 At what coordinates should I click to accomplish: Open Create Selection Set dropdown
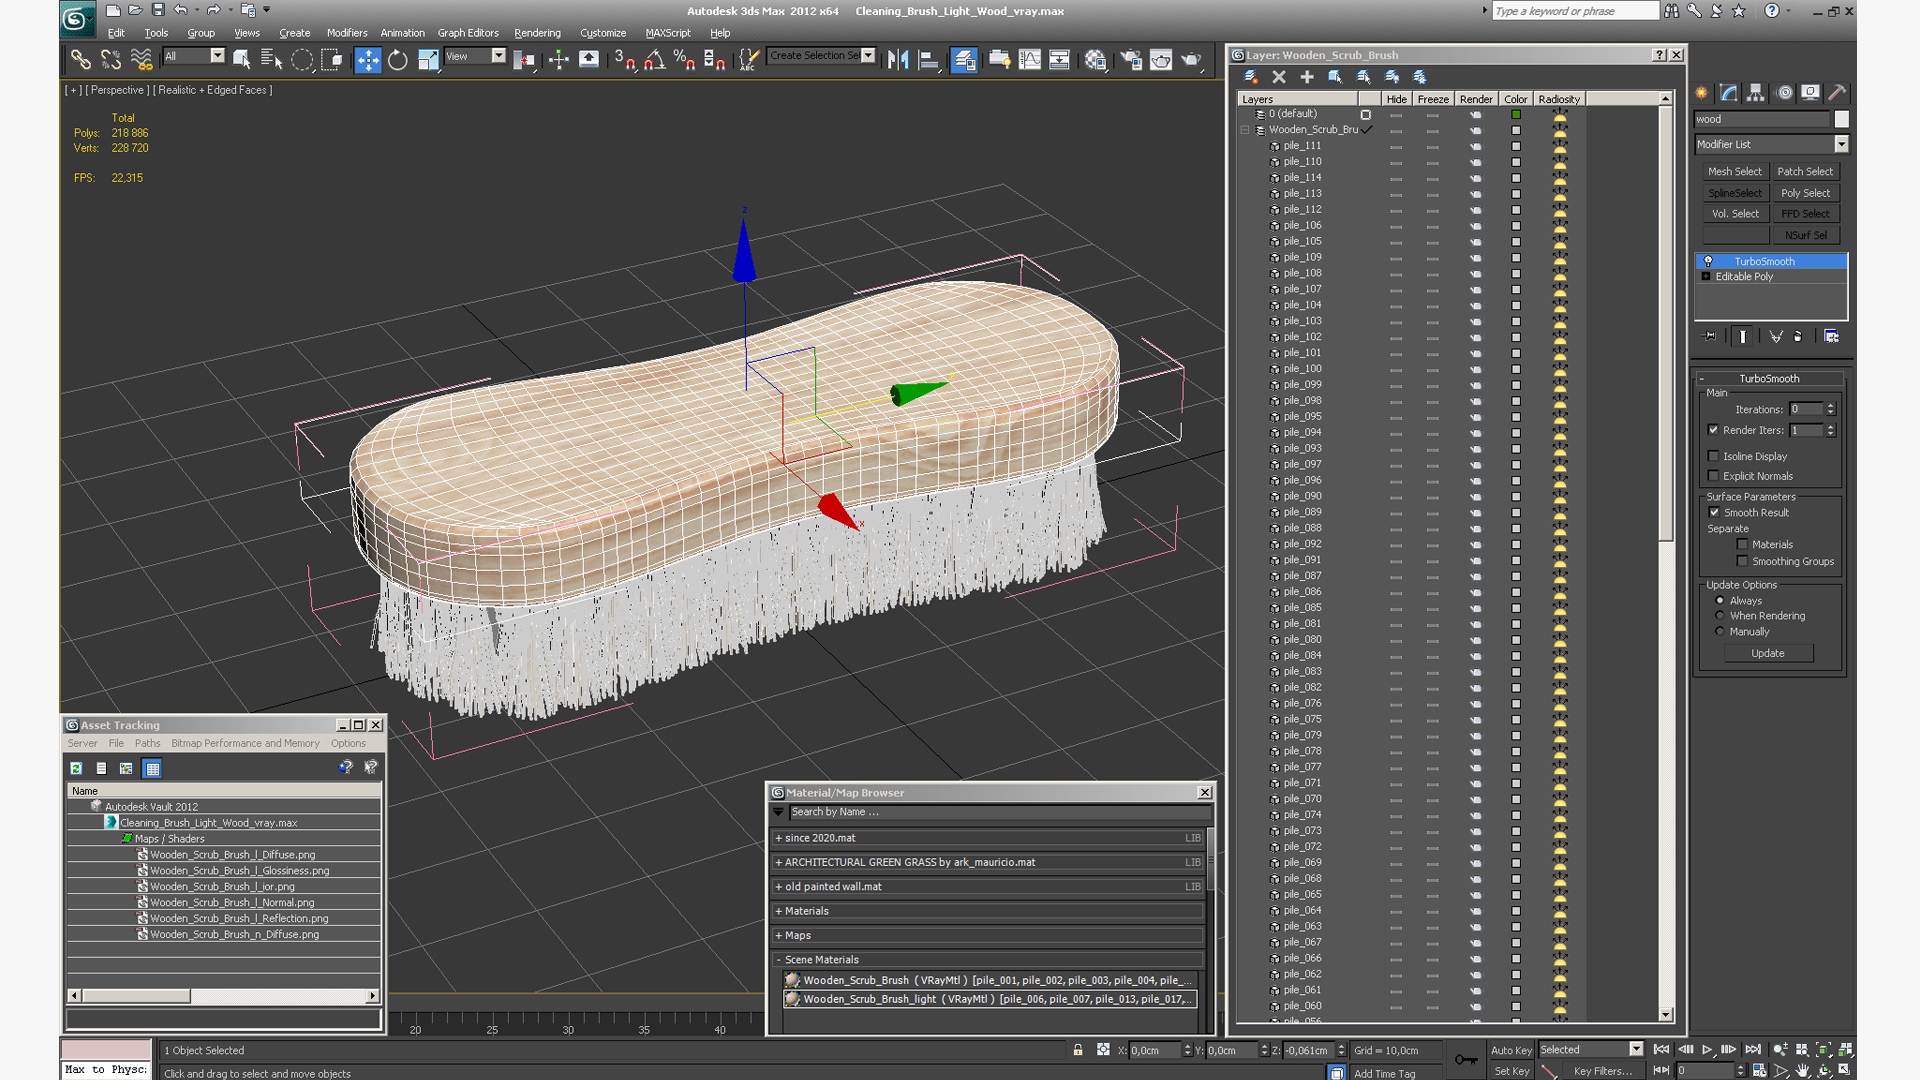pos(868,56)
